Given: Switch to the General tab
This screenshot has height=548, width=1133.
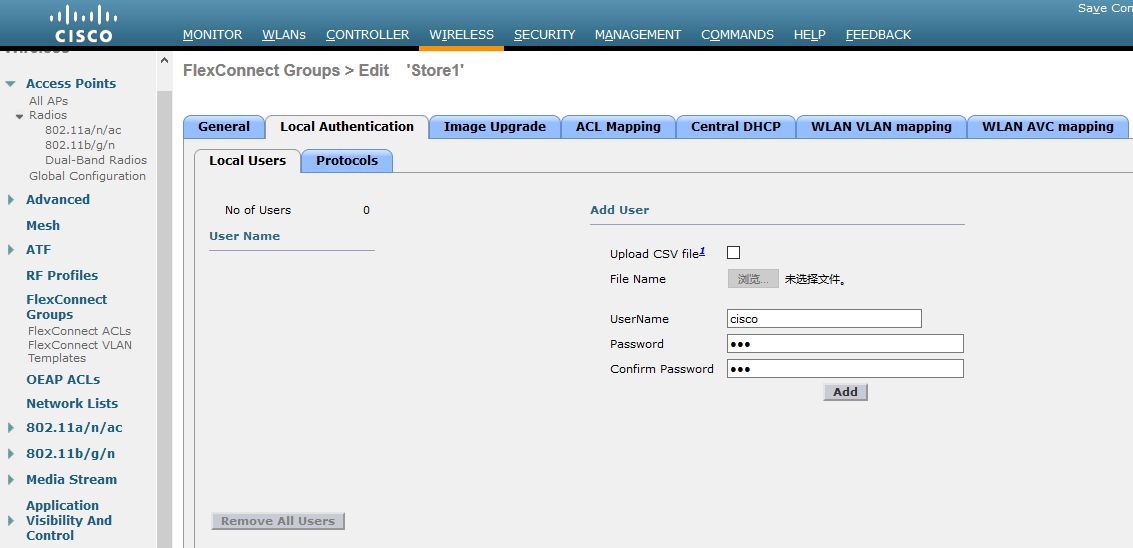Looking at the screenshot, I should (x=224, y=127).
